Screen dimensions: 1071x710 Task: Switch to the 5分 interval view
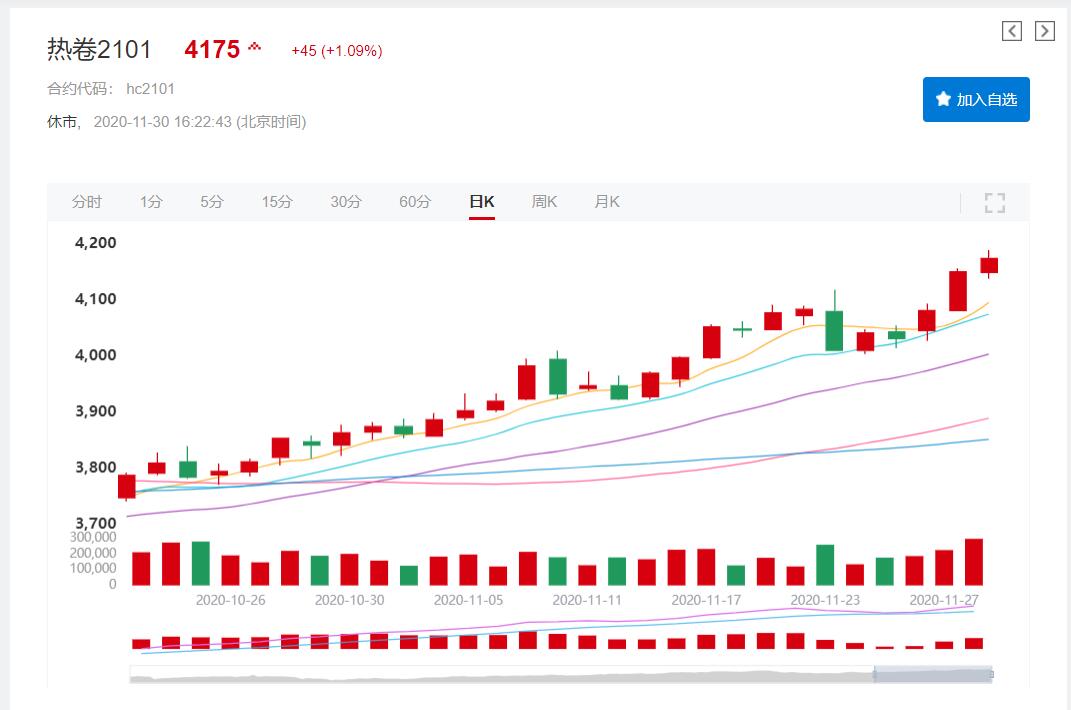coord(211,202)
